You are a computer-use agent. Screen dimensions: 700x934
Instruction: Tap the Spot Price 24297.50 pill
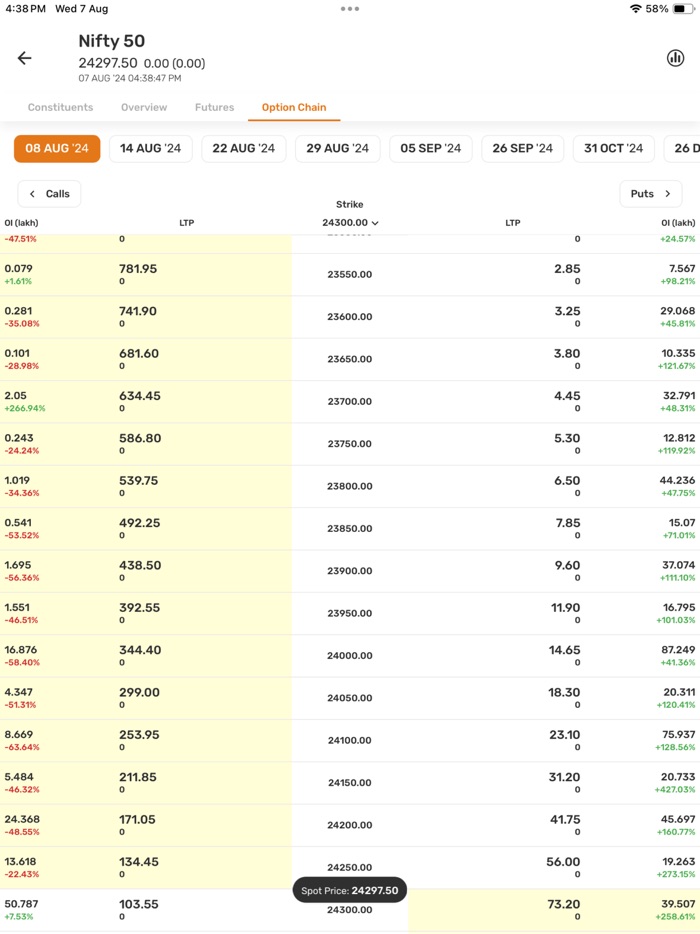pyautogui.click(x=349, y=889)
